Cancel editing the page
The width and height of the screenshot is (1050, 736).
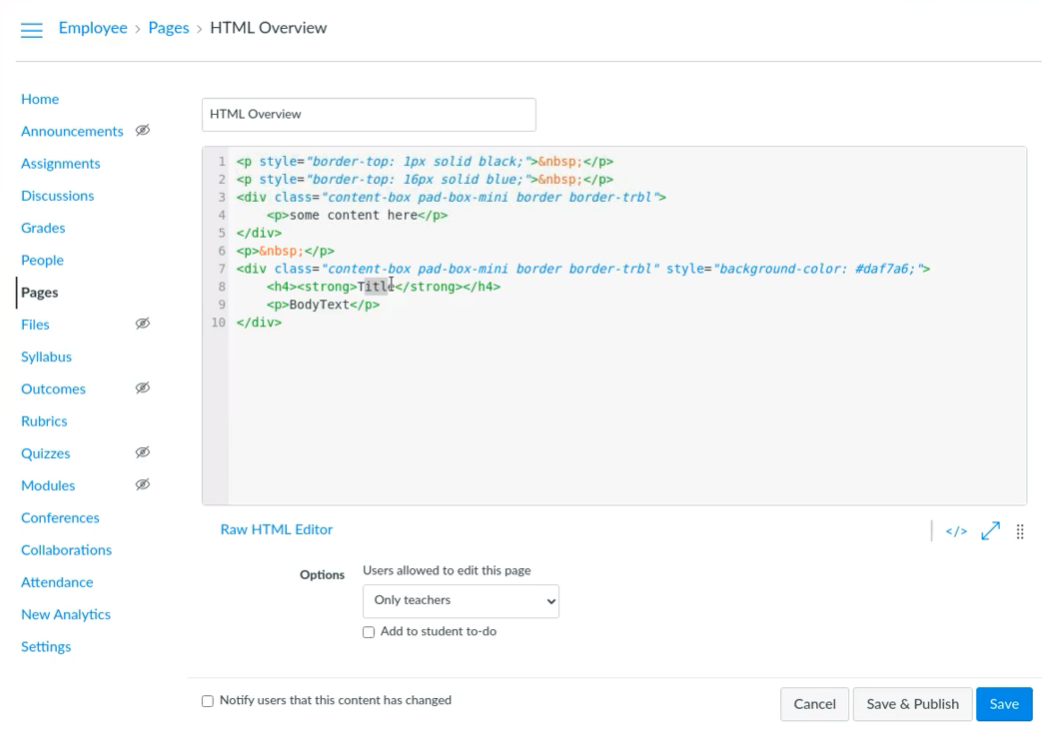point(814,704)
